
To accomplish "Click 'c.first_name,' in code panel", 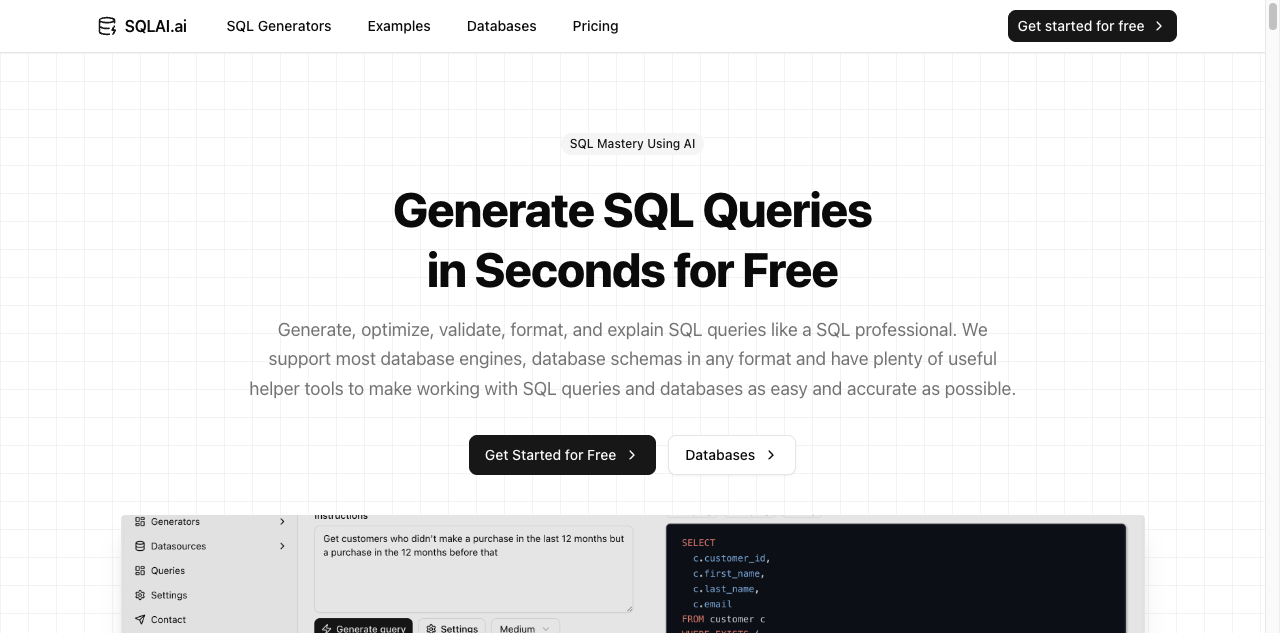I will [729, 574].
